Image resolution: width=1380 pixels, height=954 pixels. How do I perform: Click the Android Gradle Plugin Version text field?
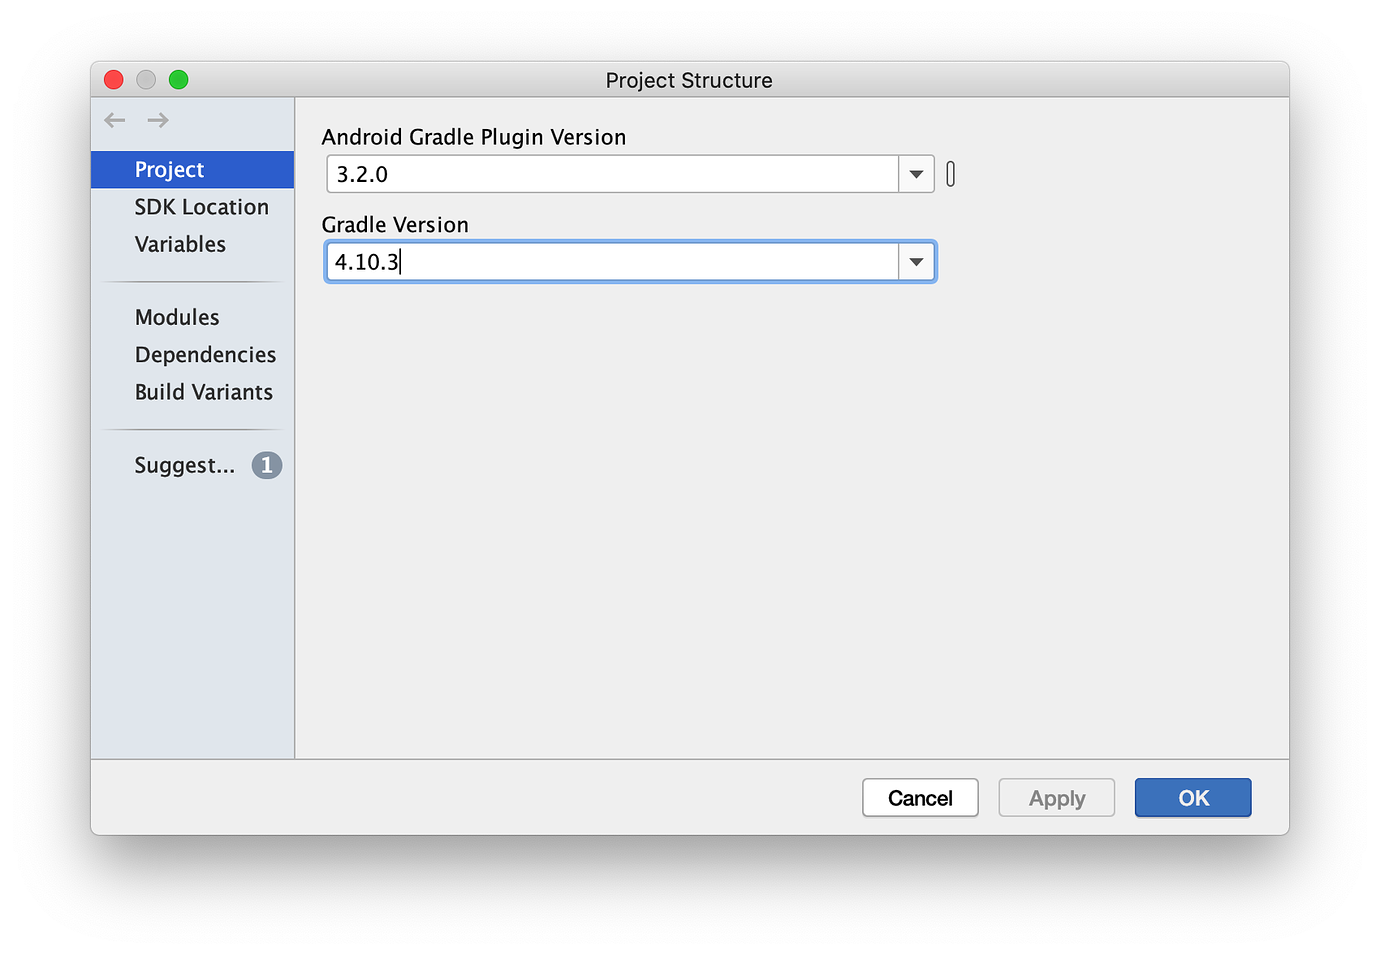coord(612,174)
